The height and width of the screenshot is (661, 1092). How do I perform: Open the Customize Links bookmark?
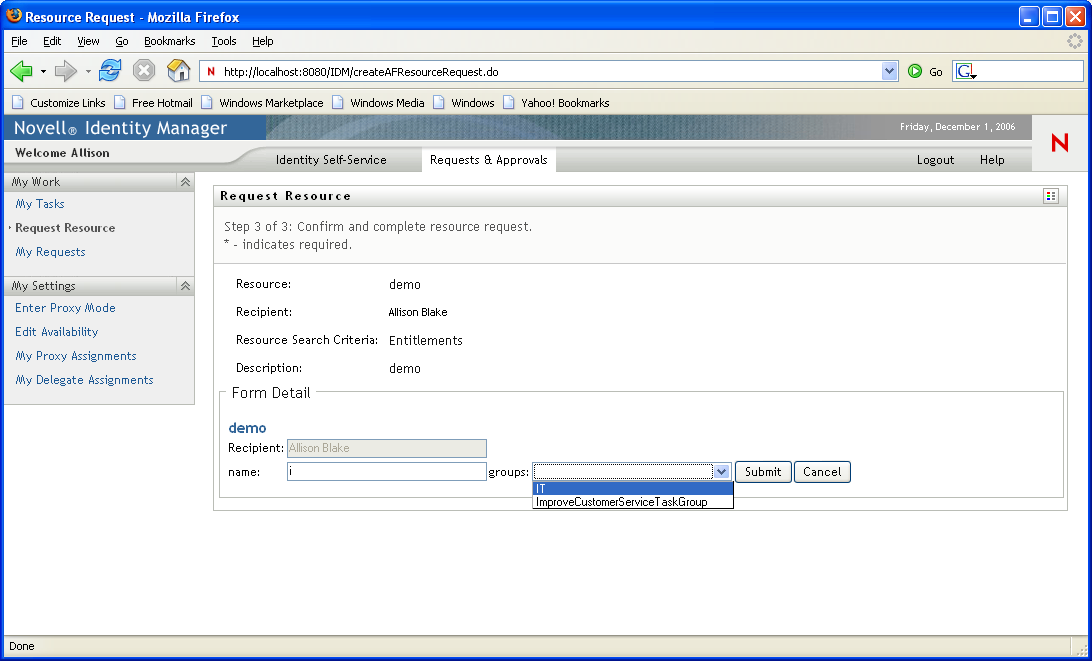click(x=58, y=103)
